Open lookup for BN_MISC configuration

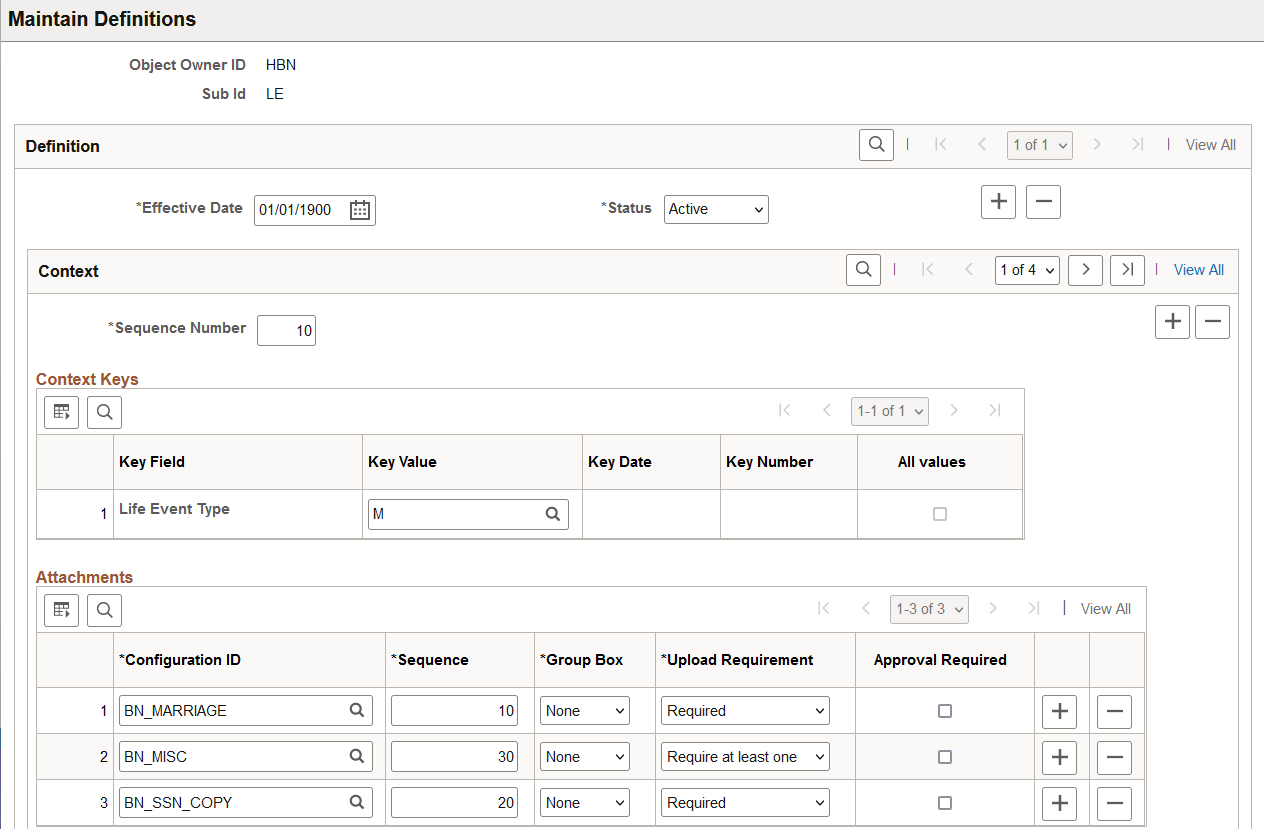[x=356, y=757]
